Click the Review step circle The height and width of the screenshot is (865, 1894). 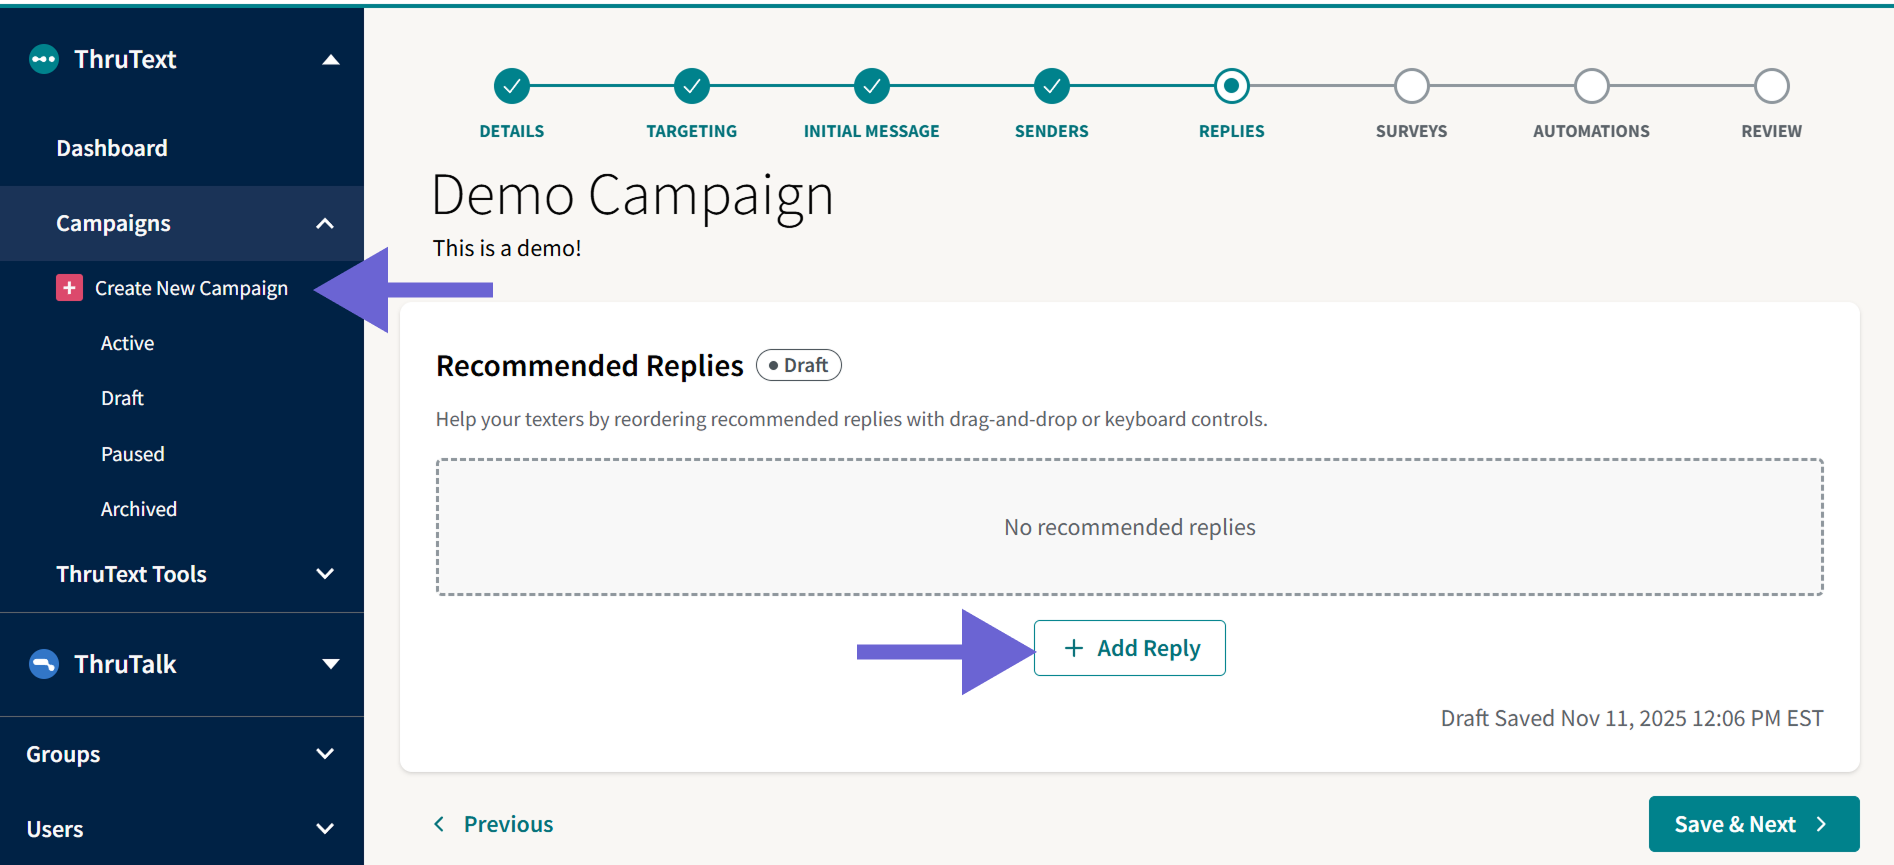pyautogui.click(x=1771, y=86)
